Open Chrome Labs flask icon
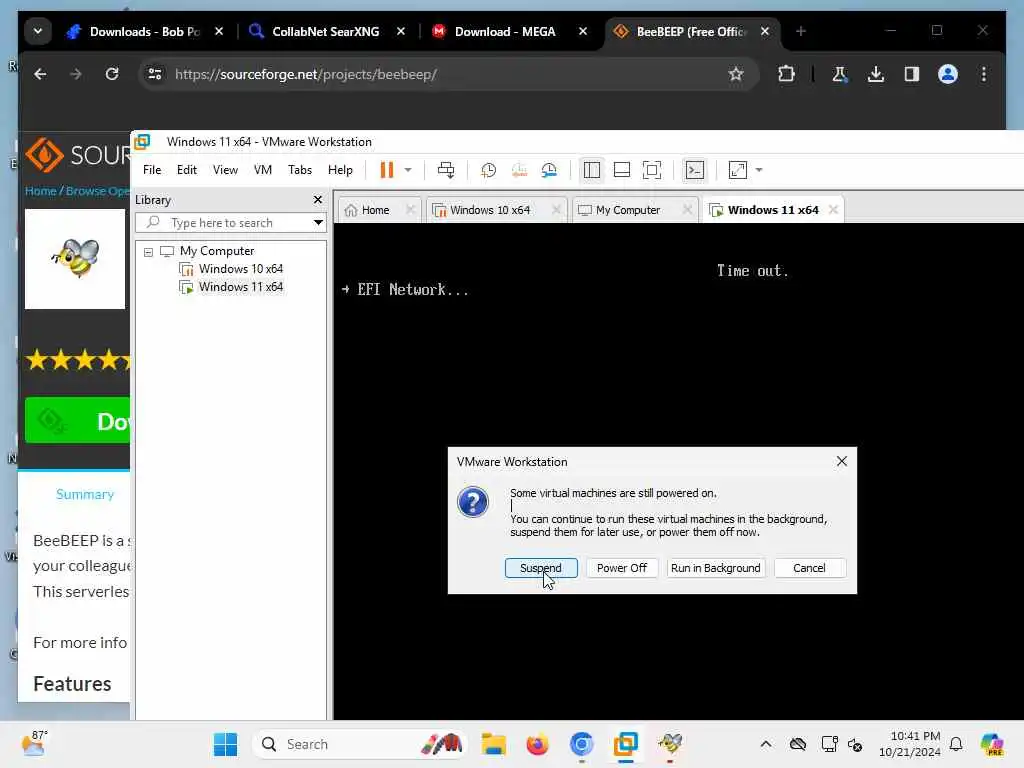 tap(840, 74)
